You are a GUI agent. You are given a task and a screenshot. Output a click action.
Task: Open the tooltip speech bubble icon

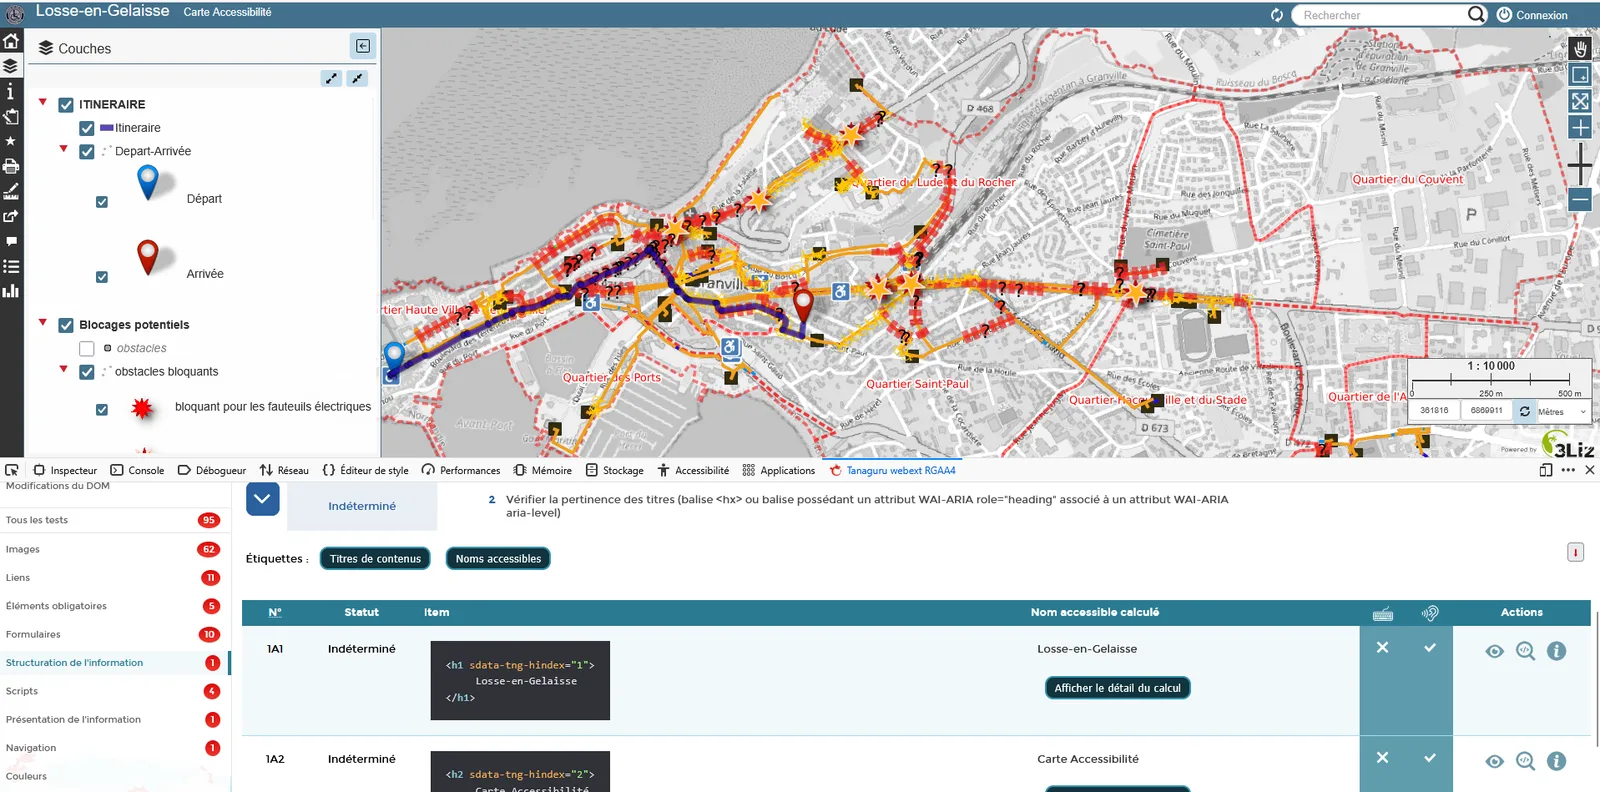[x=11, y=241]
